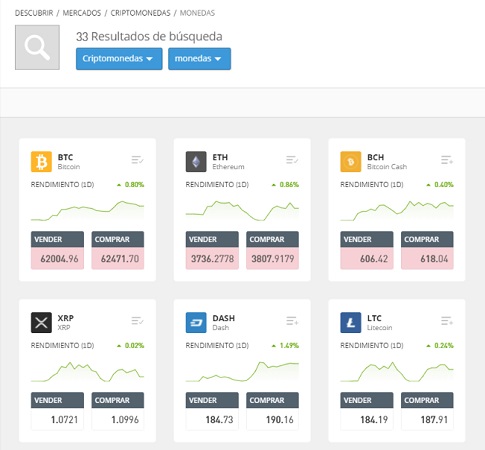This screenshot has height=450, width=485.
Task: Click ETH buy price 3807.9179
Action: (273, 259)
